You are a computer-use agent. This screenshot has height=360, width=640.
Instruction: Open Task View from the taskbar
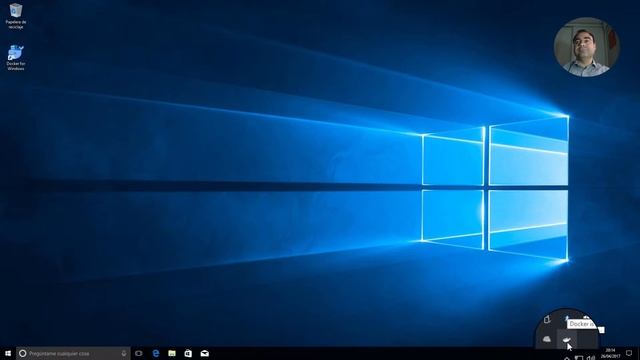click(139, 353)
